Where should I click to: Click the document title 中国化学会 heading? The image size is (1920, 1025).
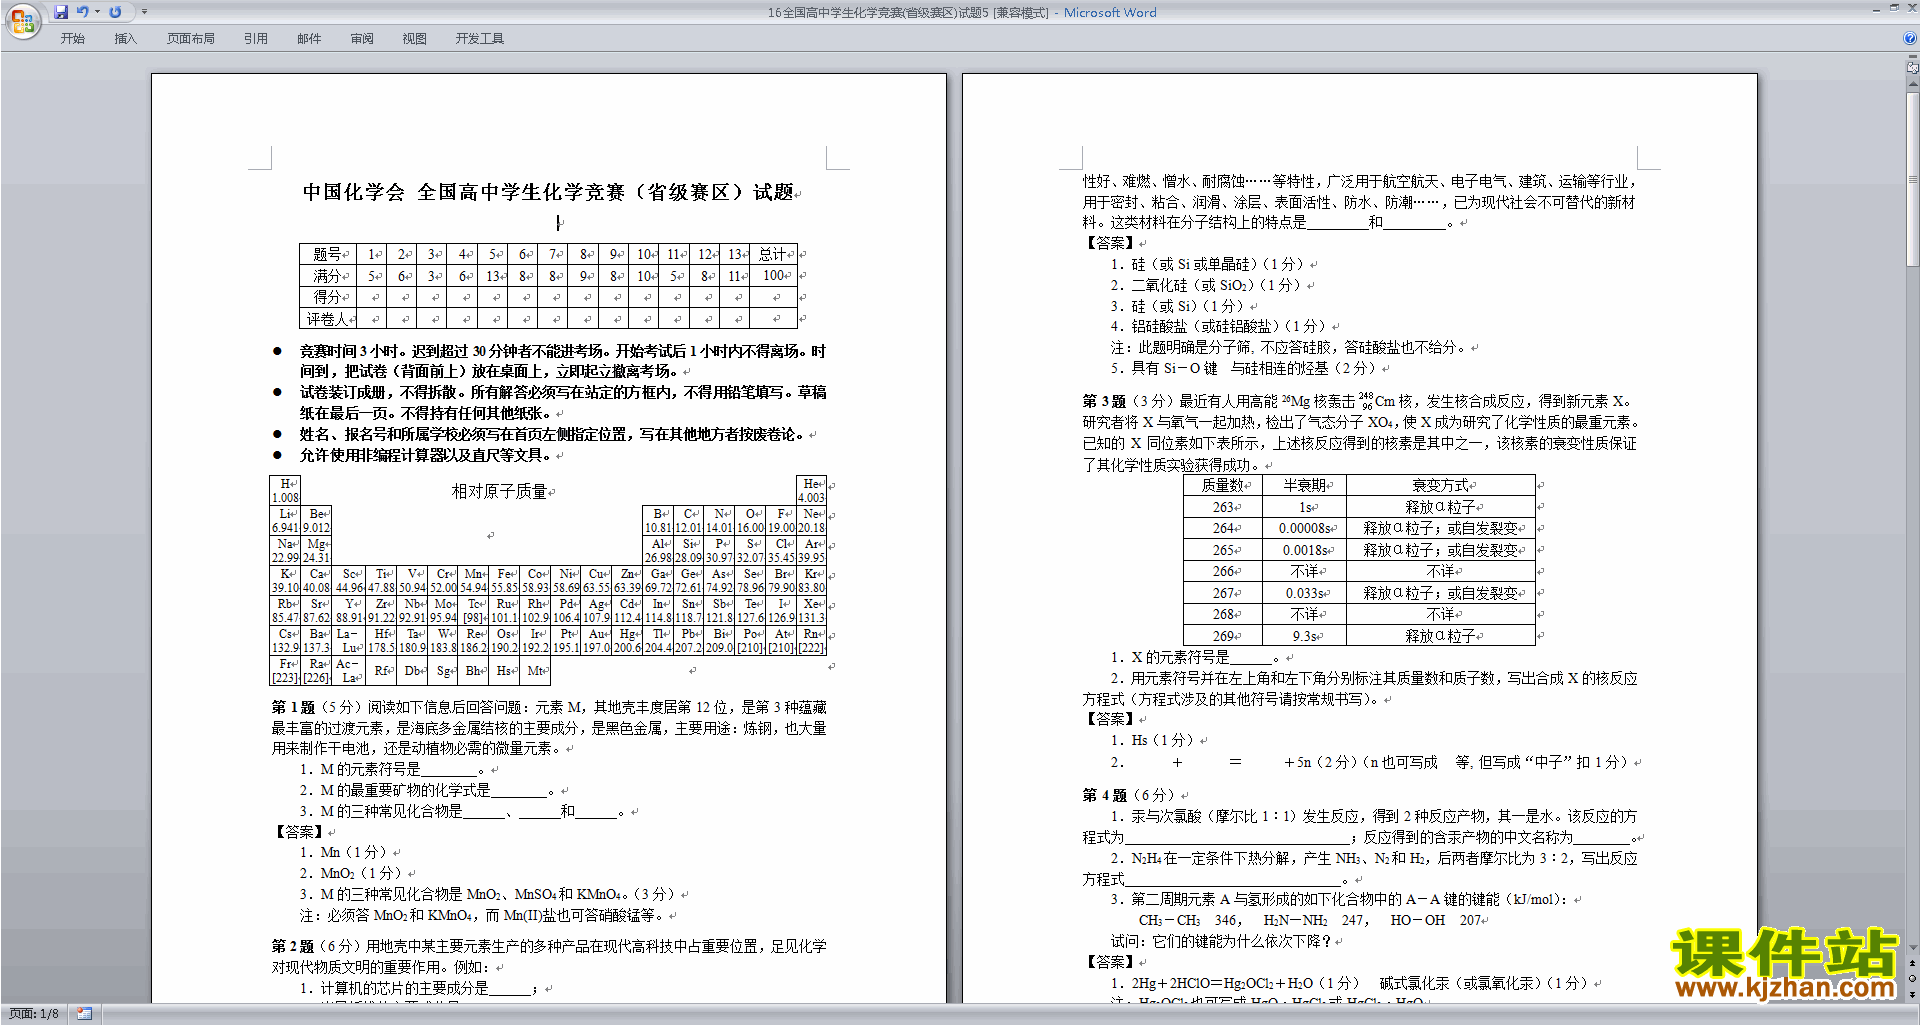(x=548, y=192)
